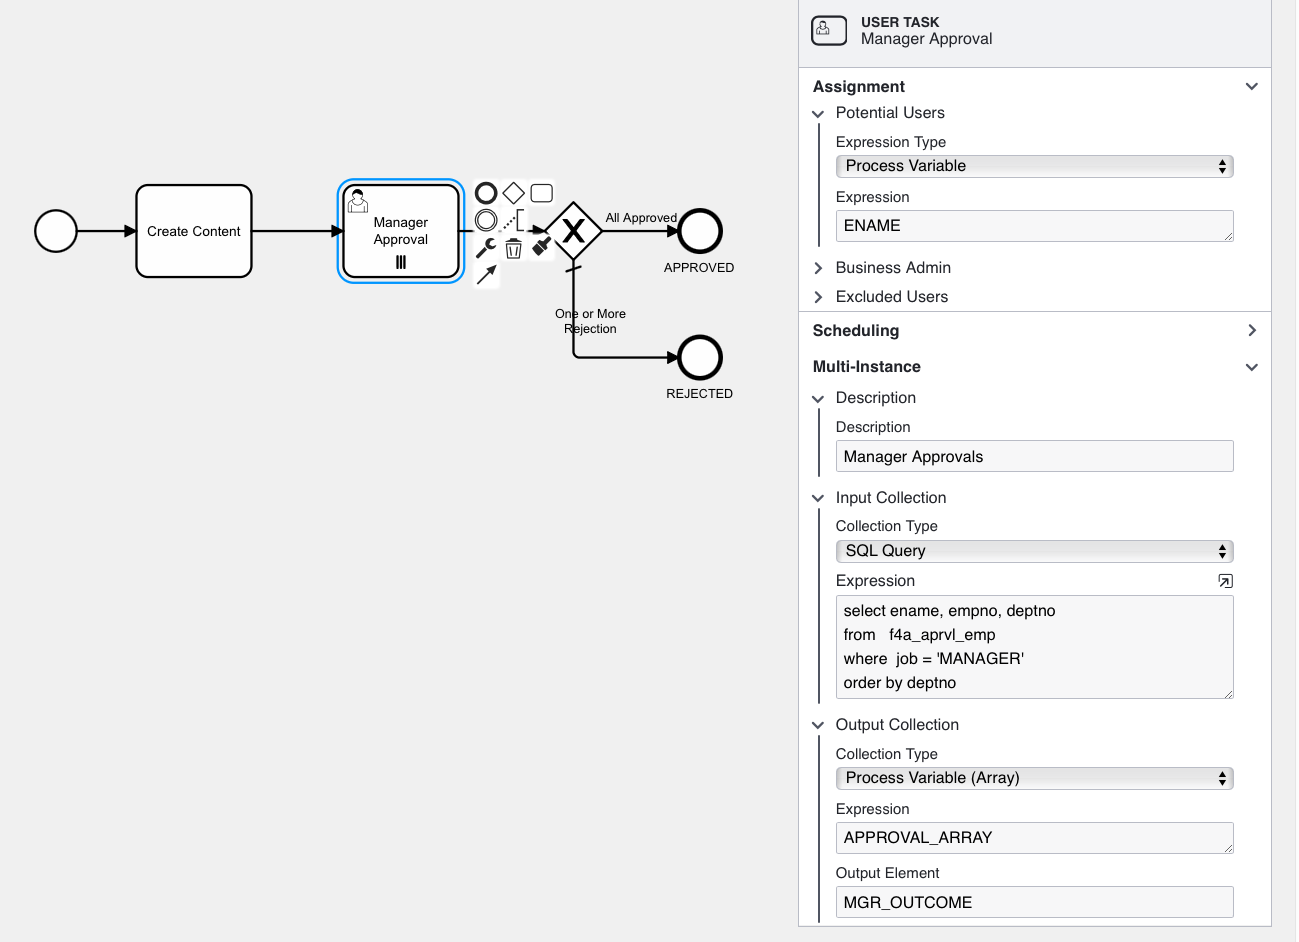Screen dimensions: 1299x942
Task: Collapse the Multi-Instance section
Action: (1251, 367)
